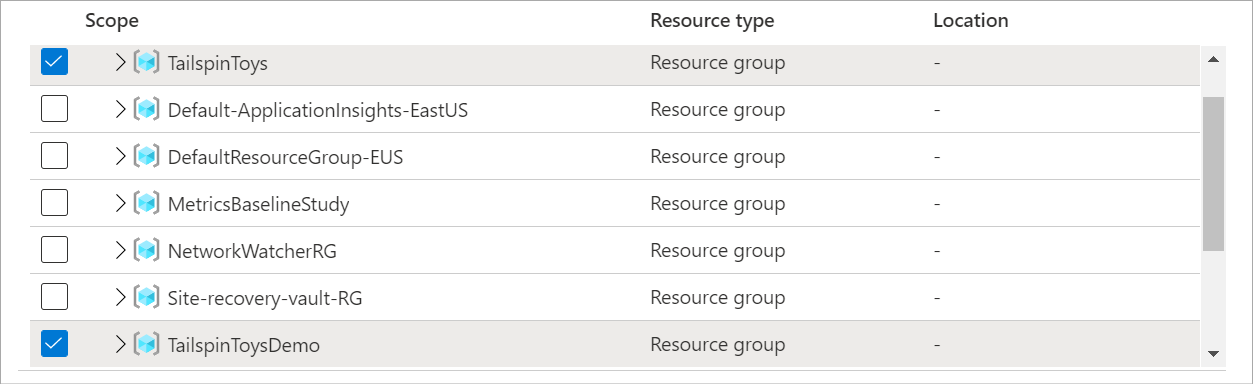Image resolution: width=1253 pixels, height=384 pixels.
Task: Uncheck the TailspinToys checkbox
Action: coord(54,62)
